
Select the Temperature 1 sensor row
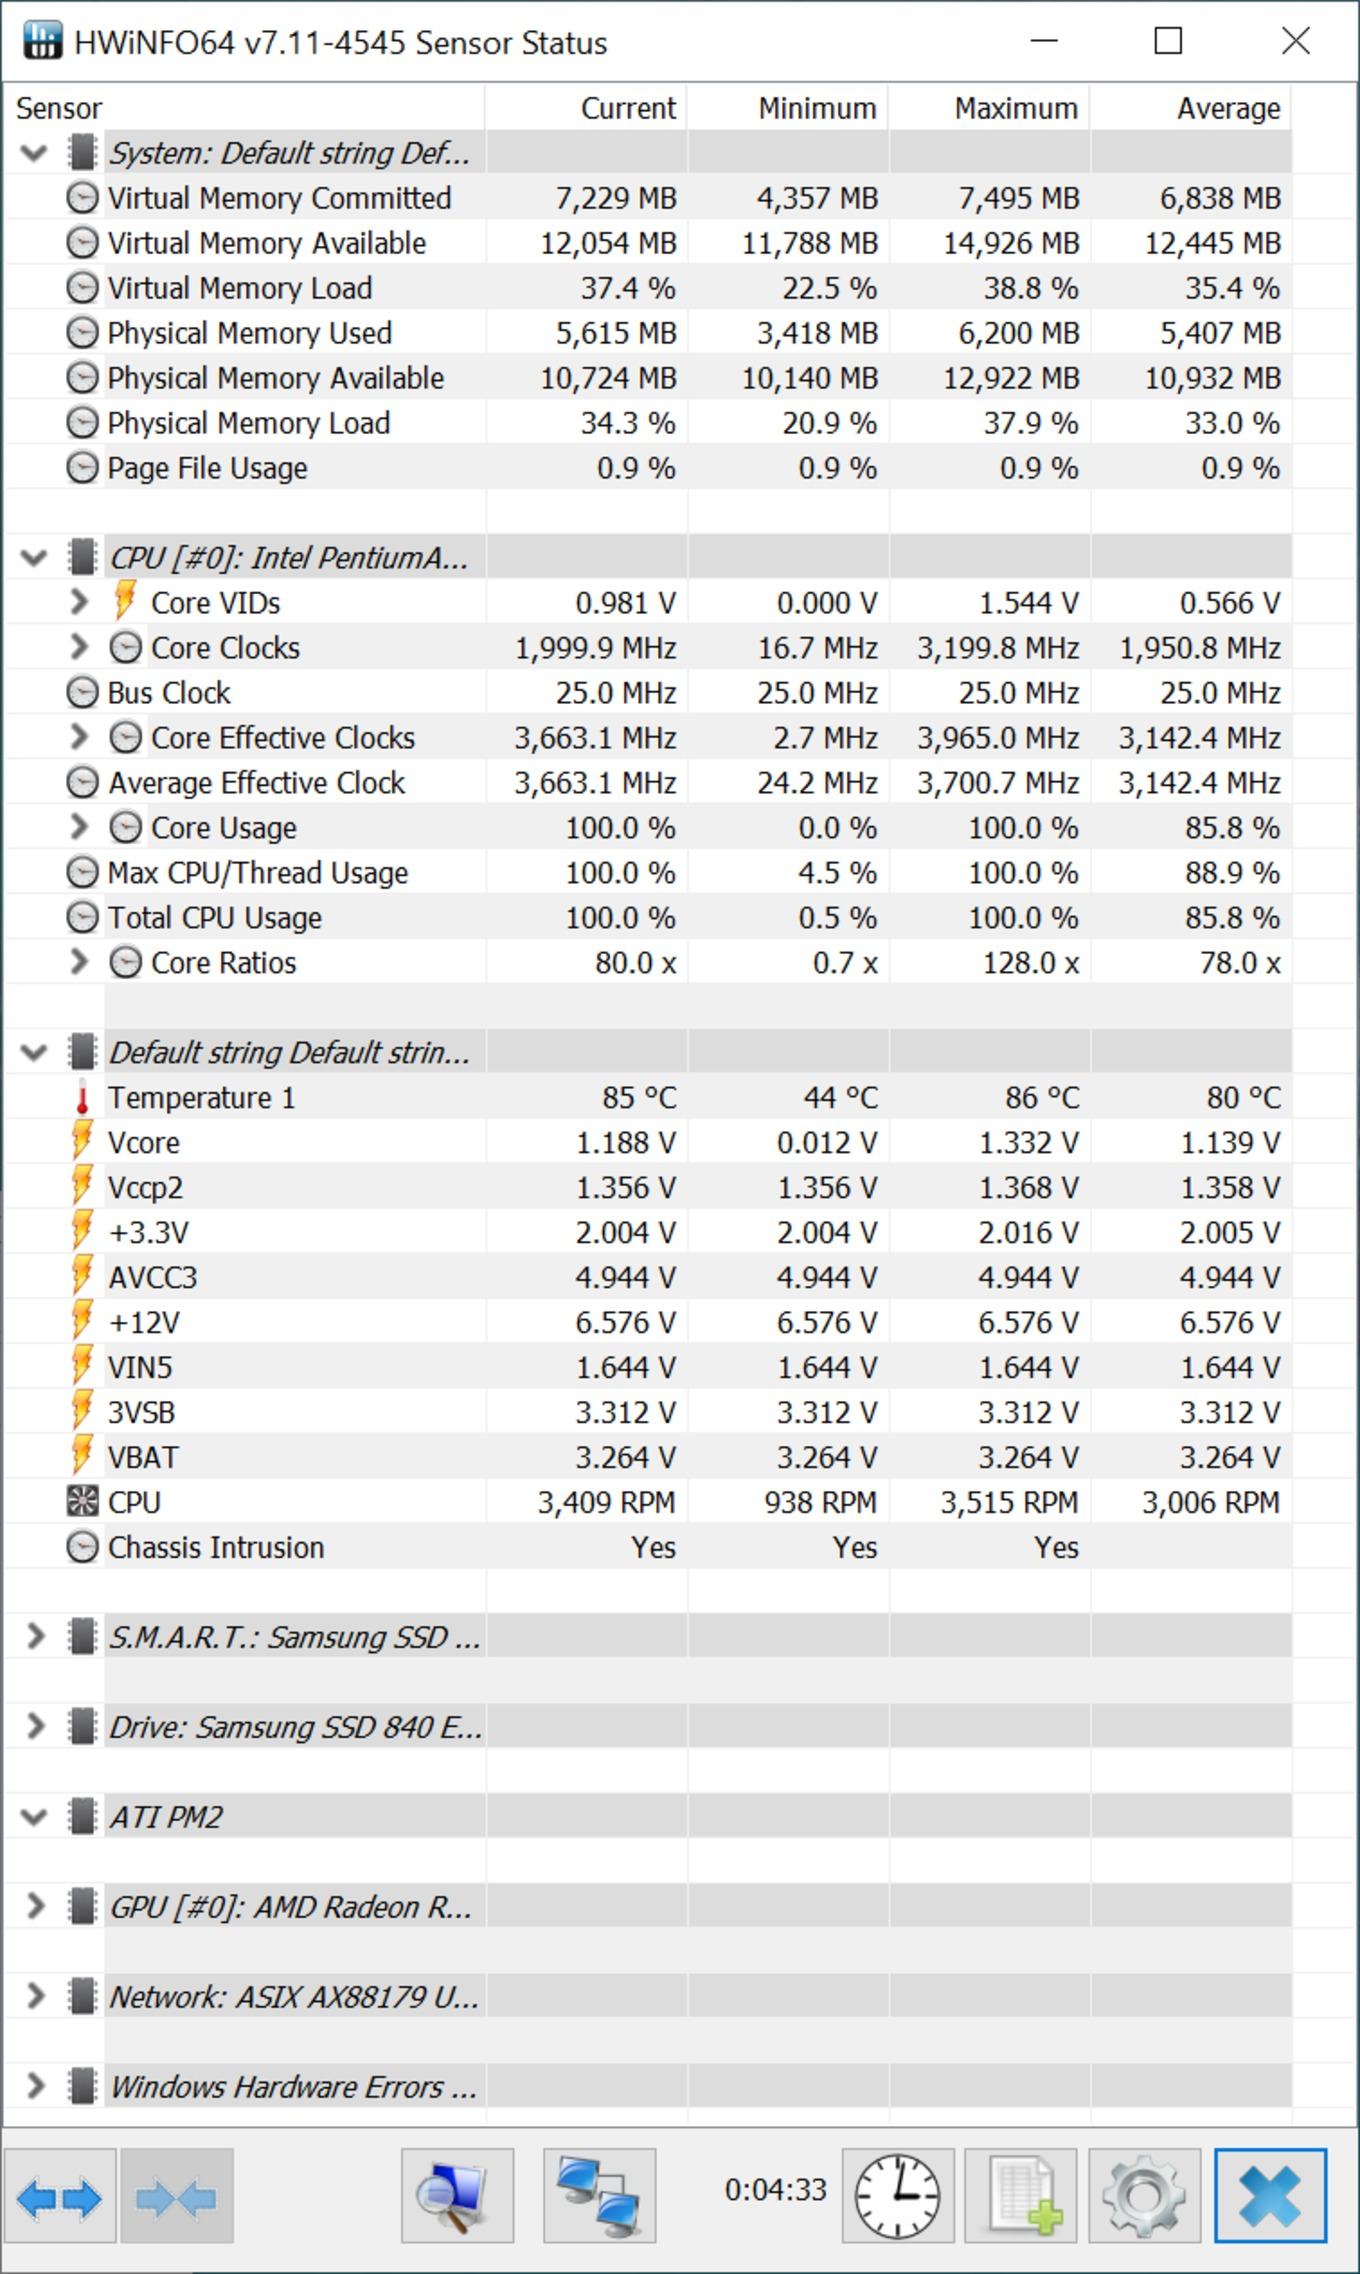648,1098
